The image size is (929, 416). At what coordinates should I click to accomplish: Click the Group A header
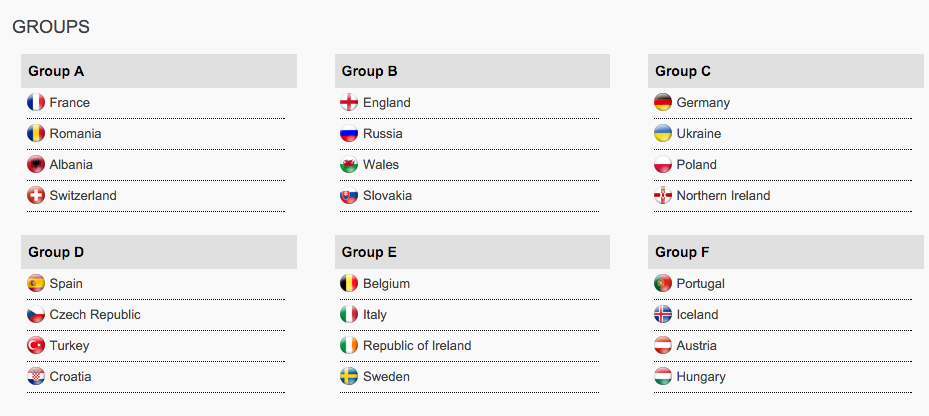pos(159,71)
